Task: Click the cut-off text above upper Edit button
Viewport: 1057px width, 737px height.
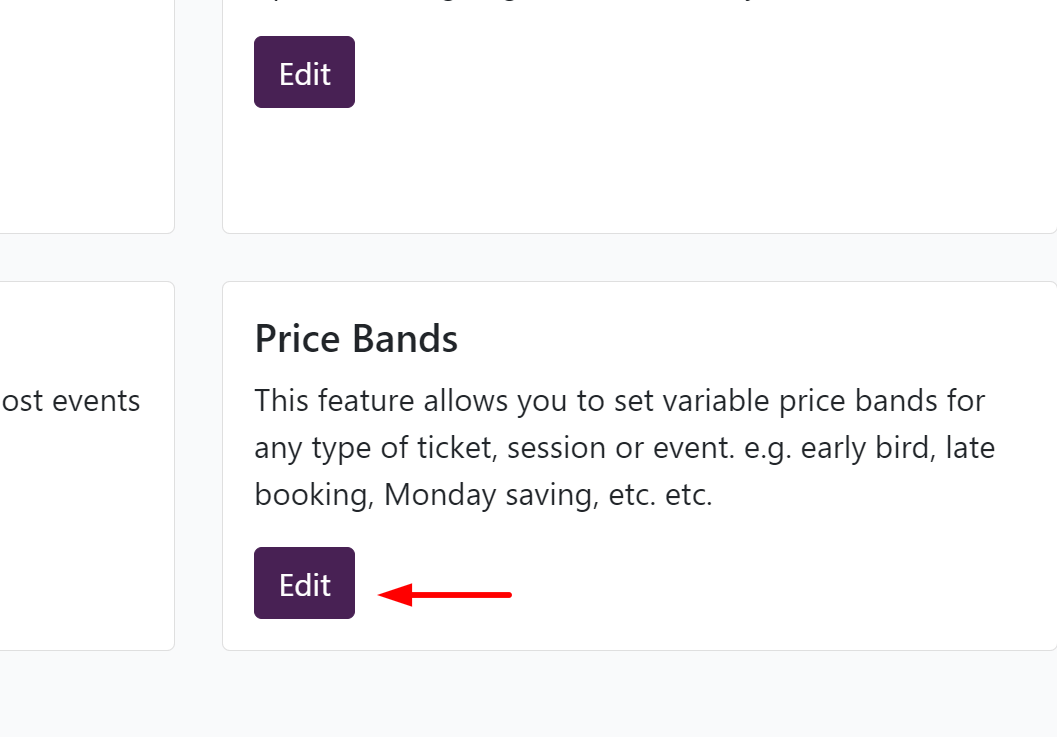Action: (x=500, y=4)
